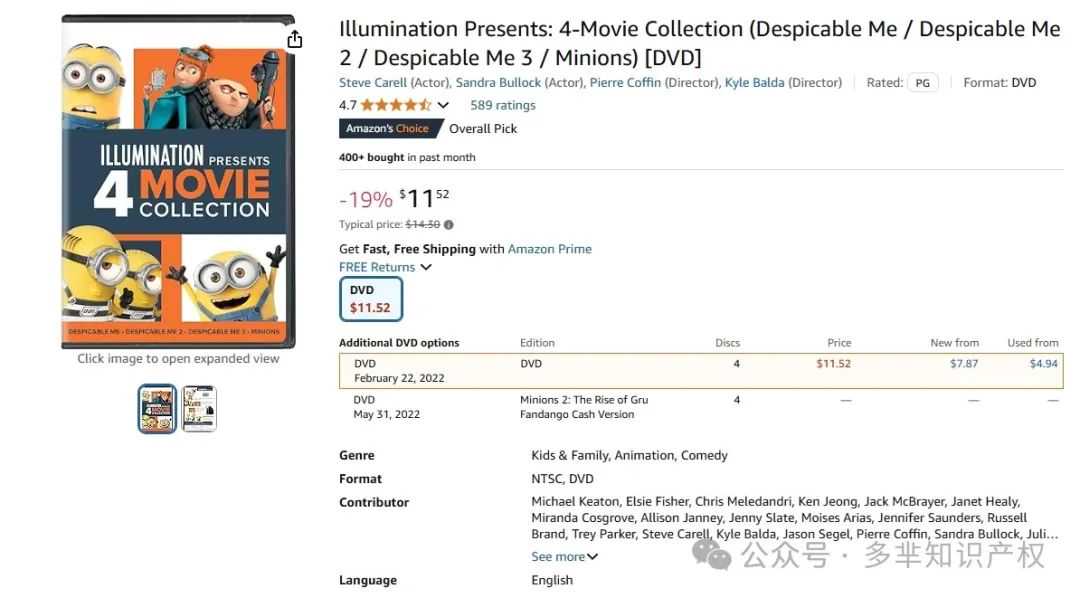Select the February 22, 2022 DVD row
Viewport: 1080px width, 598px height.
pos(700,371)
